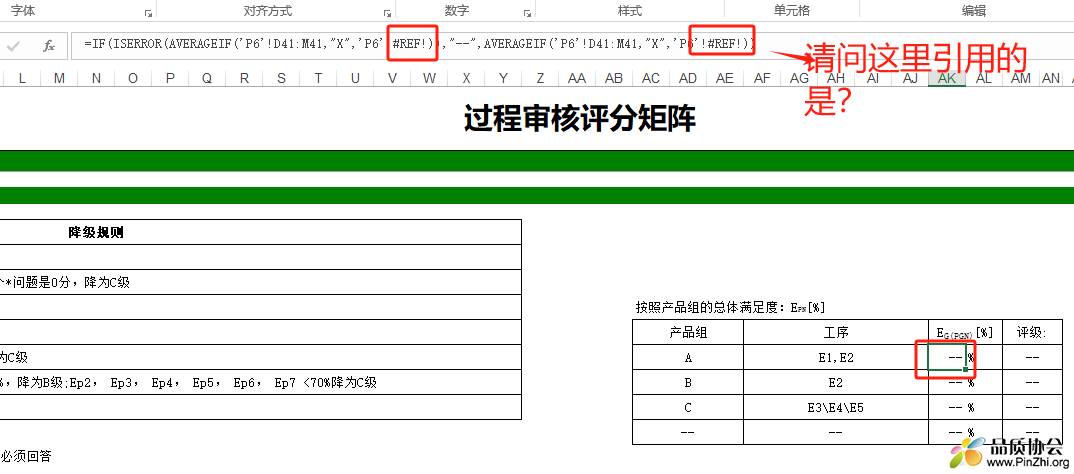Select column header AC
1074x474 pixels.
click(x=651, y=78)
